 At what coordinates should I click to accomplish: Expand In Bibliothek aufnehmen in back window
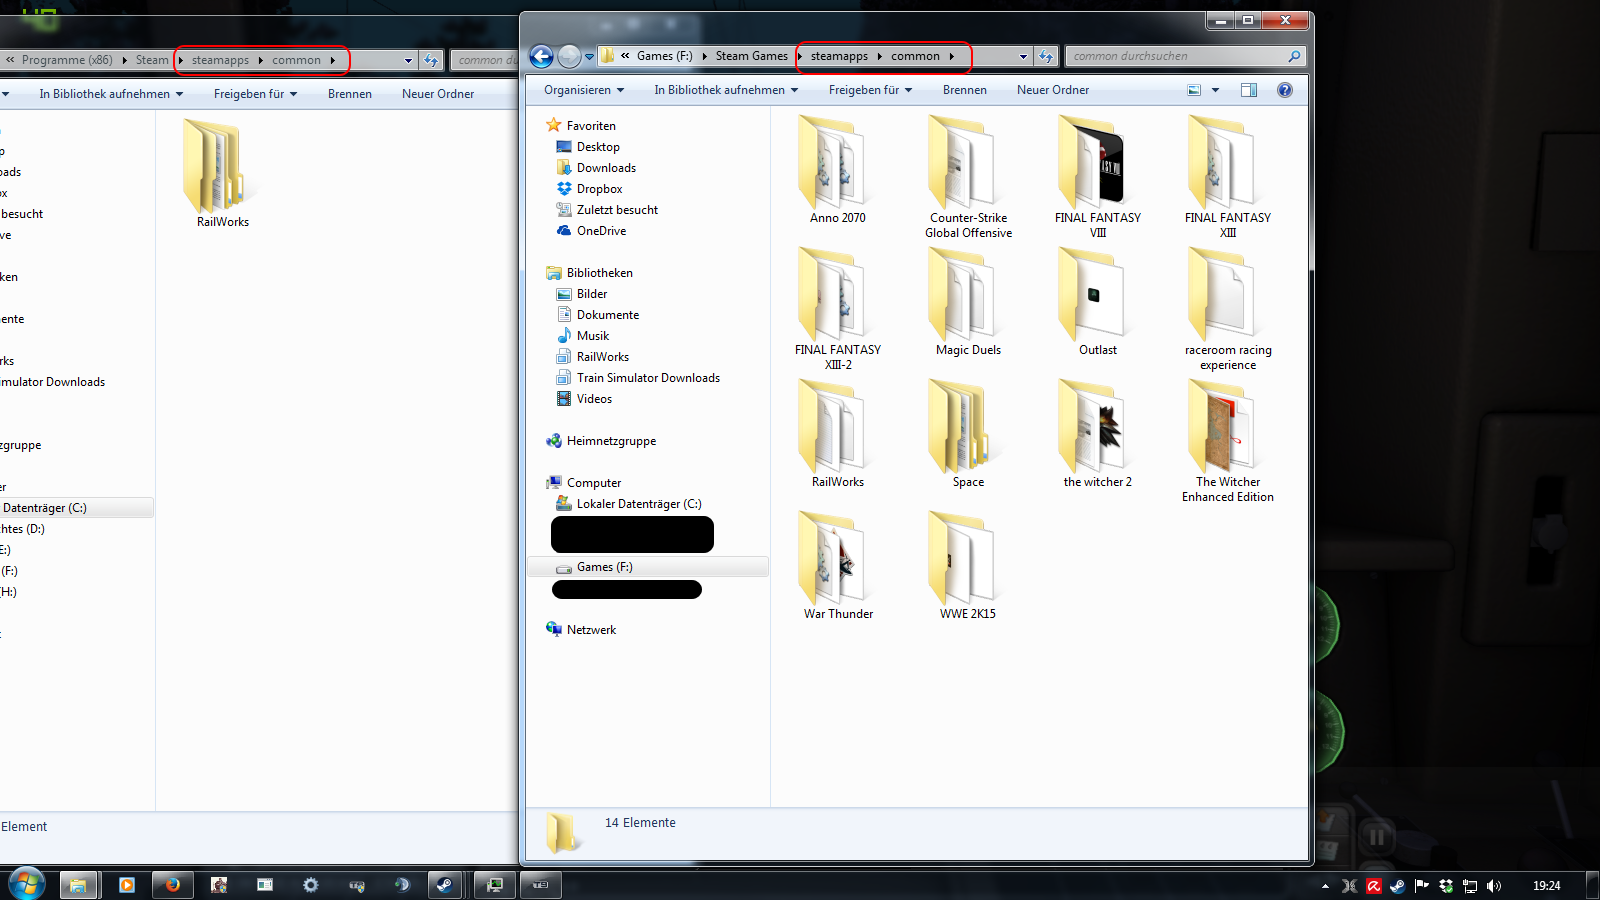pyautogui.click(x=111, y=94)
